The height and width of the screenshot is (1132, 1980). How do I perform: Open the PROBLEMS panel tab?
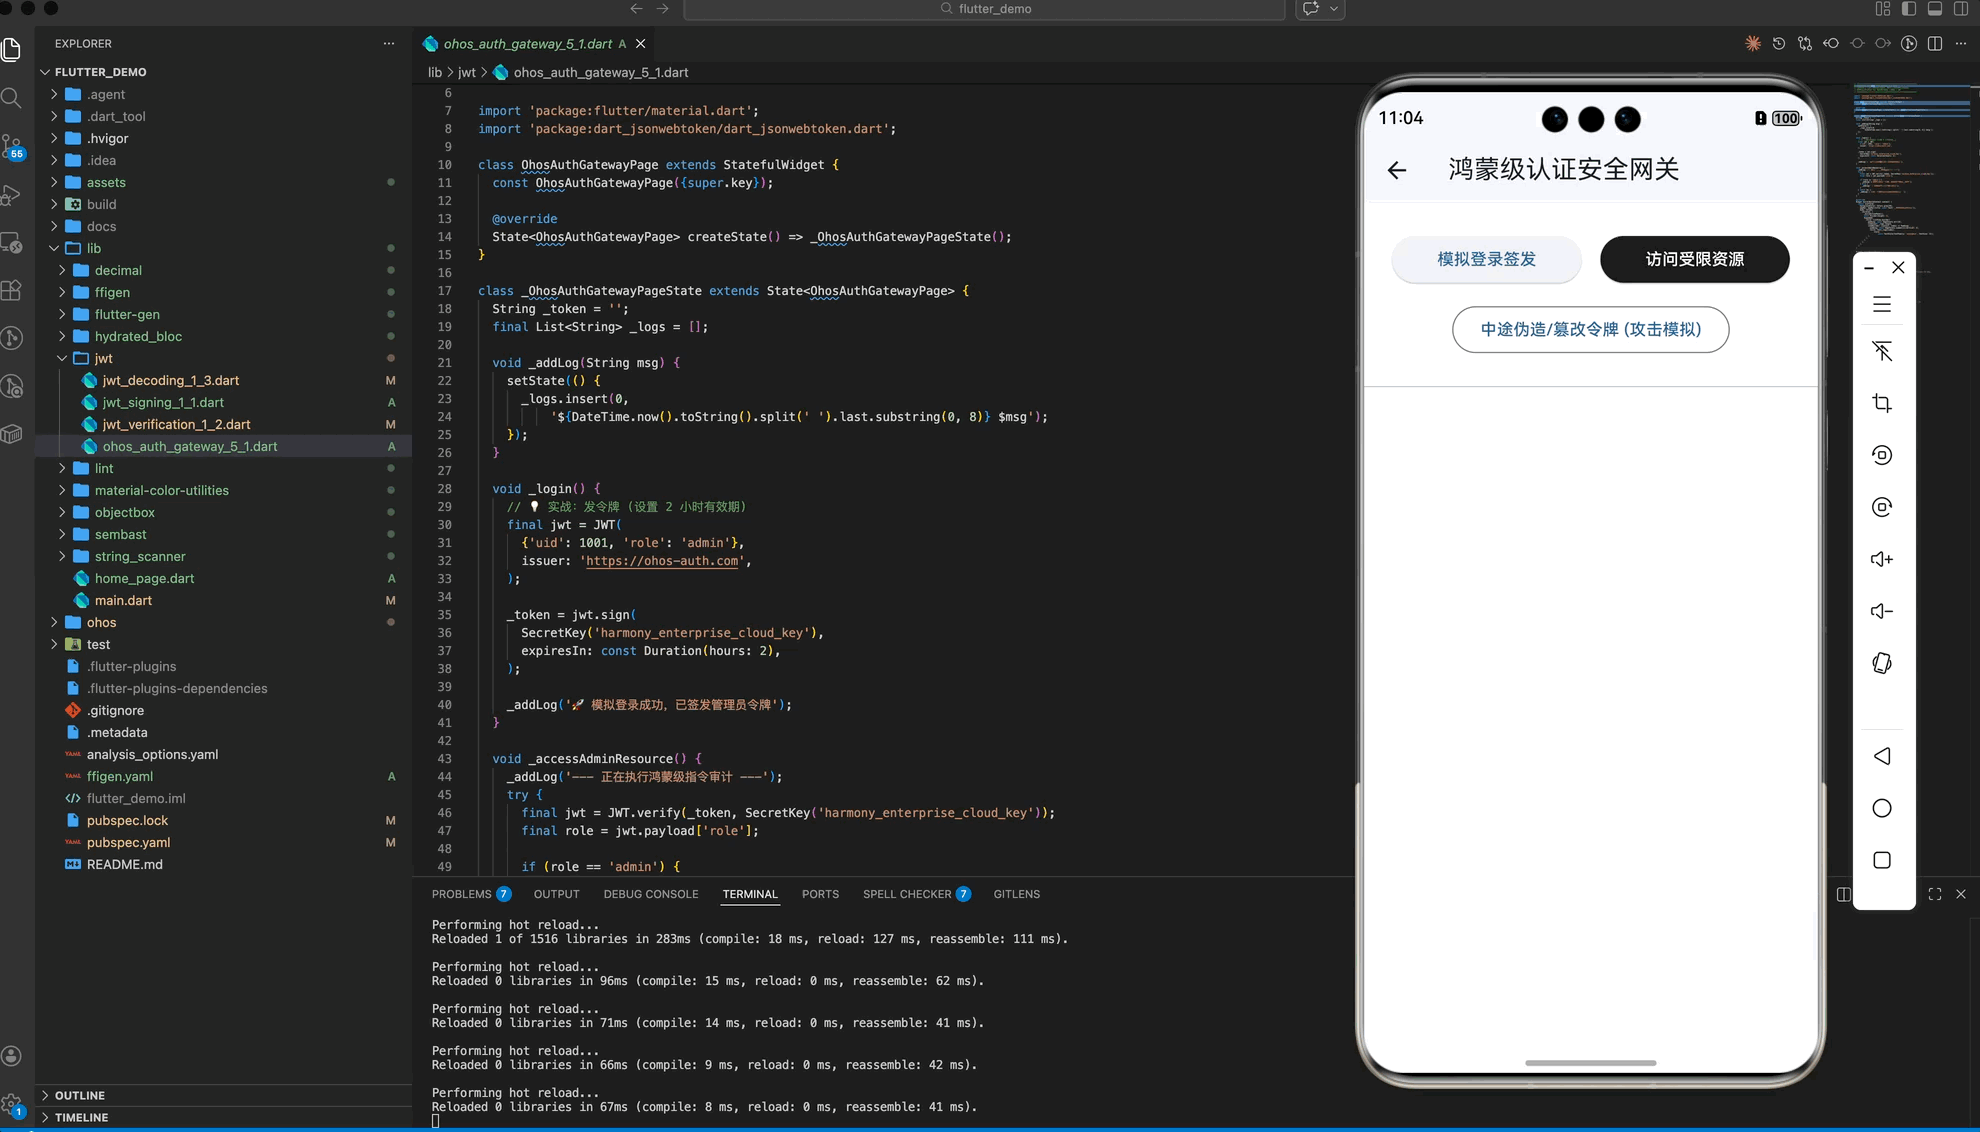(x=461, y=894)
